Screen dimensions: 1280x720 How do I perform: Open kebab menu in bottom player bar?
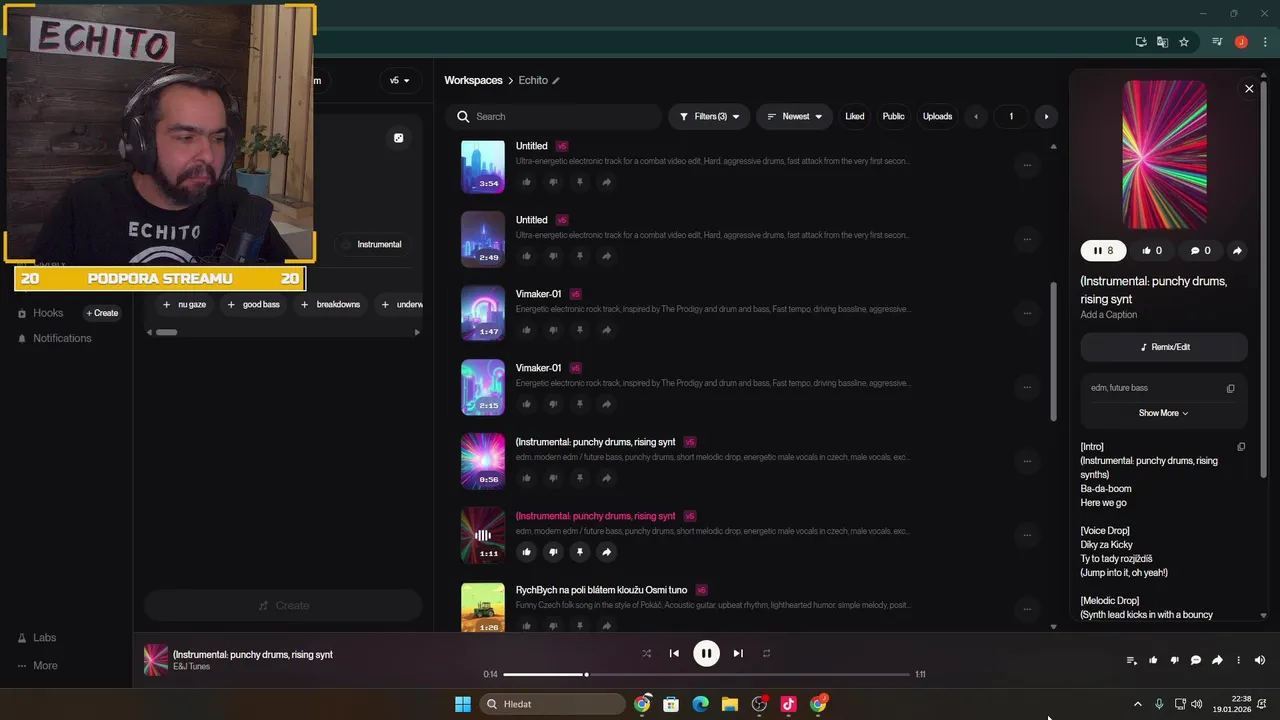tap(1238, 660)
